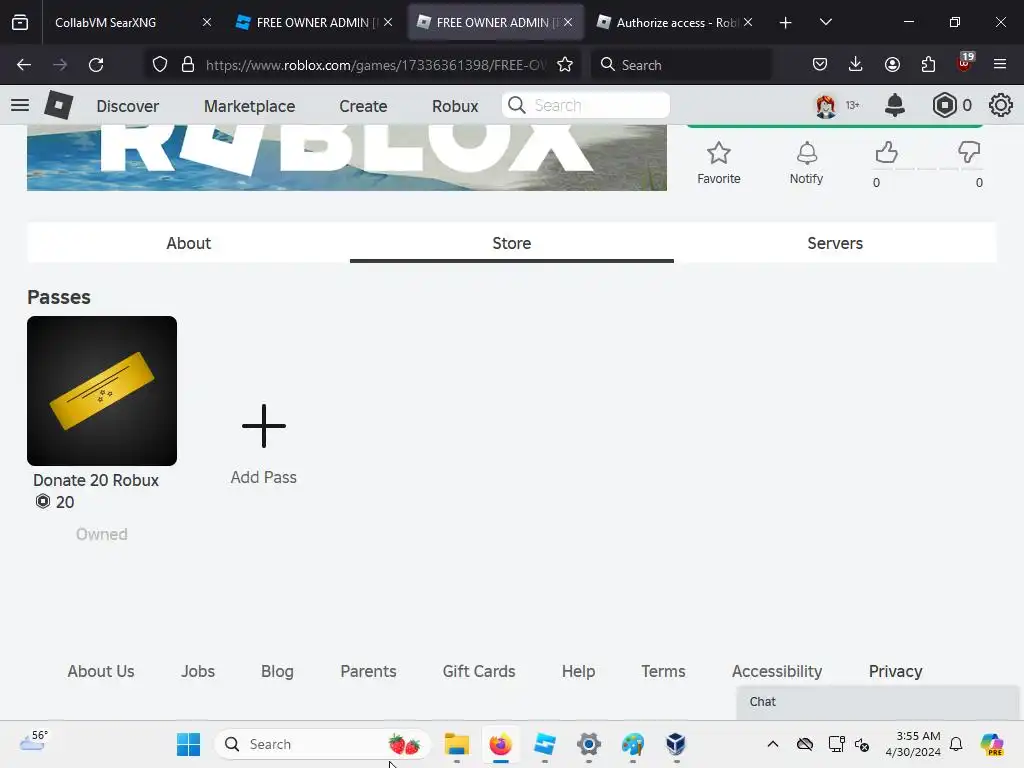The width and height of the screenshot is (1024, 768).
Task: Open the Firefox account icon
Action: 892,65
